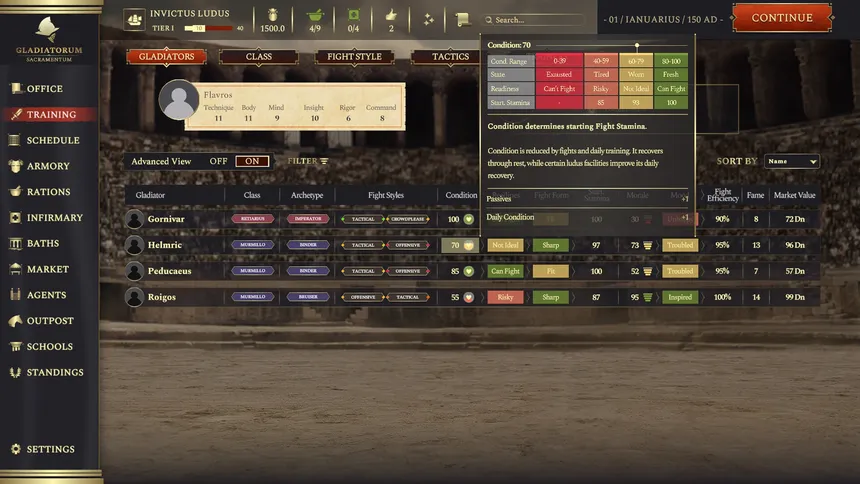Open the Standings laurel icon
This screenshot has height=484, width=860.
pos(15,372)
